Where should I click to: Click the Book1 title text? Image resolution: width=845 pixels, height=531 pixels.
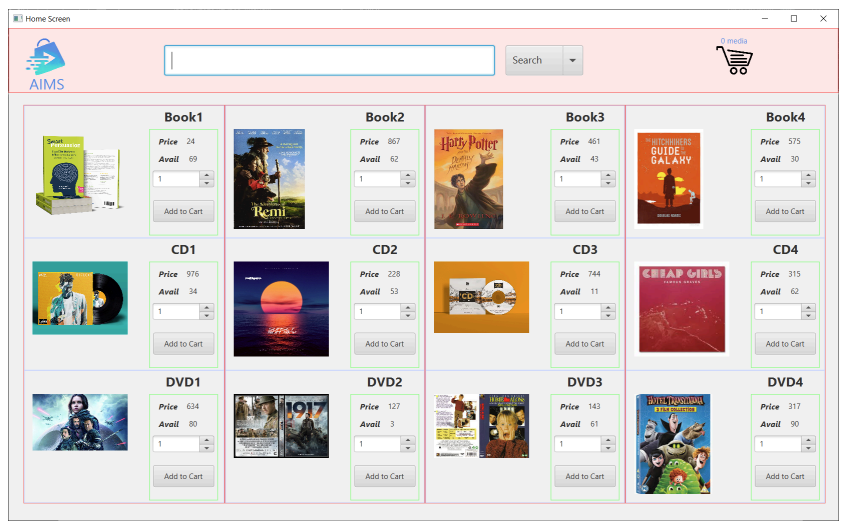(x=183, y=117)
